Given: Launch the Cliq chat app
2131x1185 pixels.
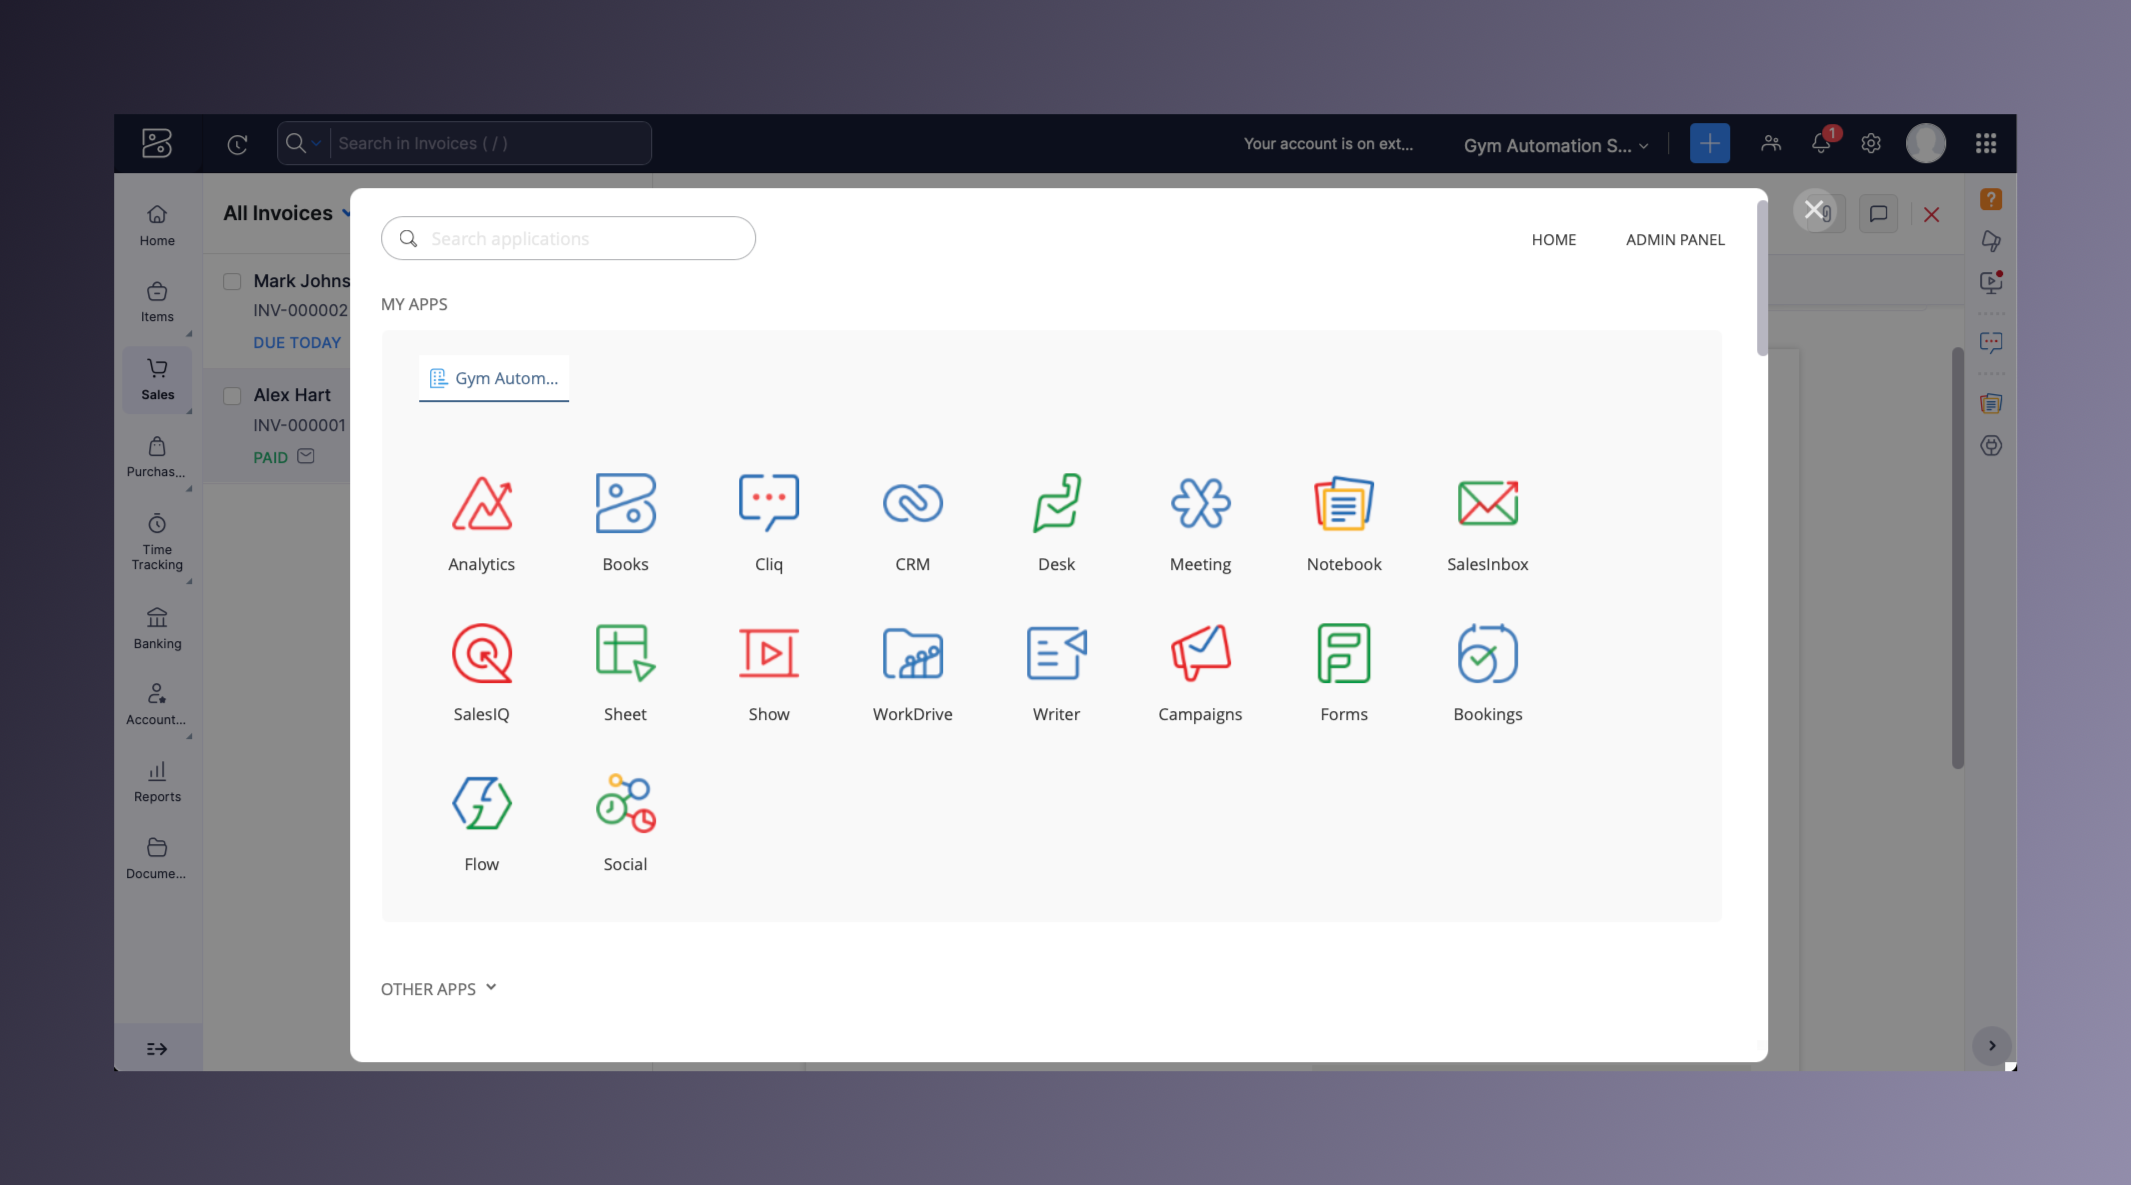Looking at the screenshot, I should click(768, 504).
